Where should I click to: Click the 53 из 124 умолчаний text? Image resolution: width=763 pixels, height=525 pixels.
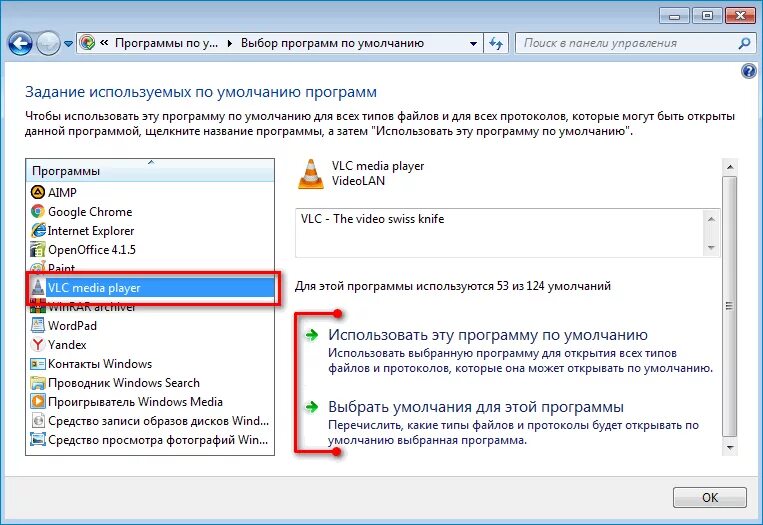(x=553, y=286)
